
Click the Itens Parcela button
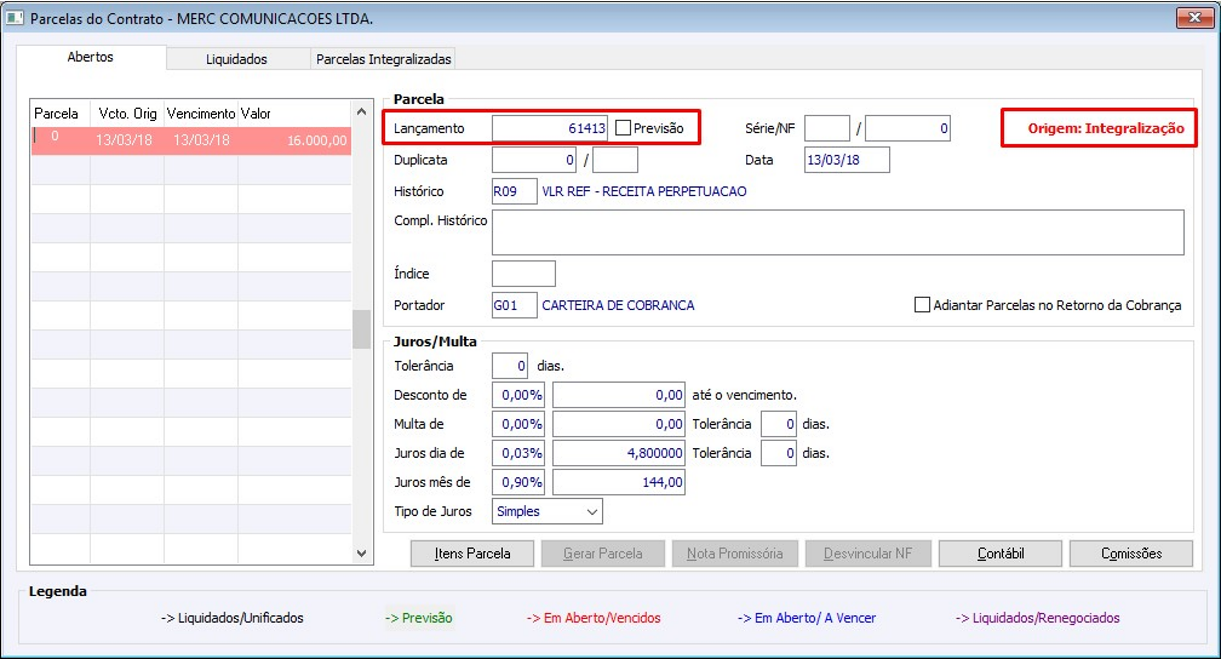tap(472, 553)
